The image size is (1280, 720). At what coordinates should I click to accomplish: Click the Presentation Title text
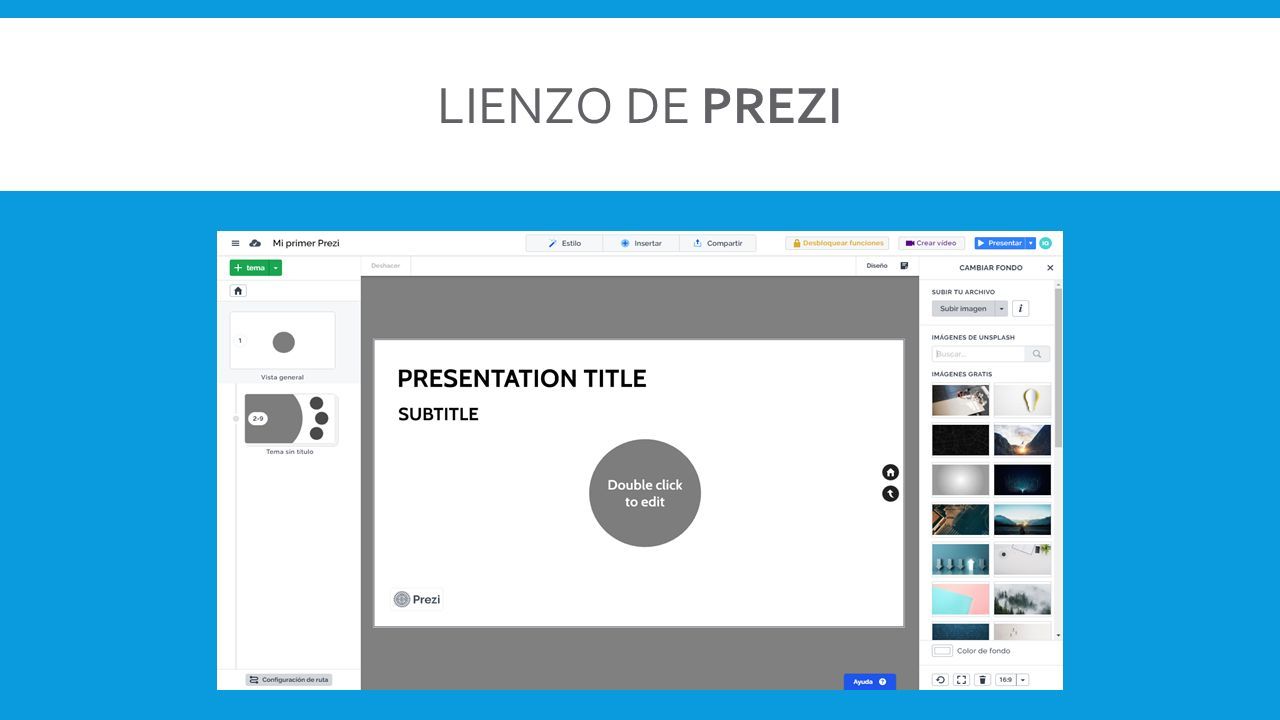click(522, 379)
